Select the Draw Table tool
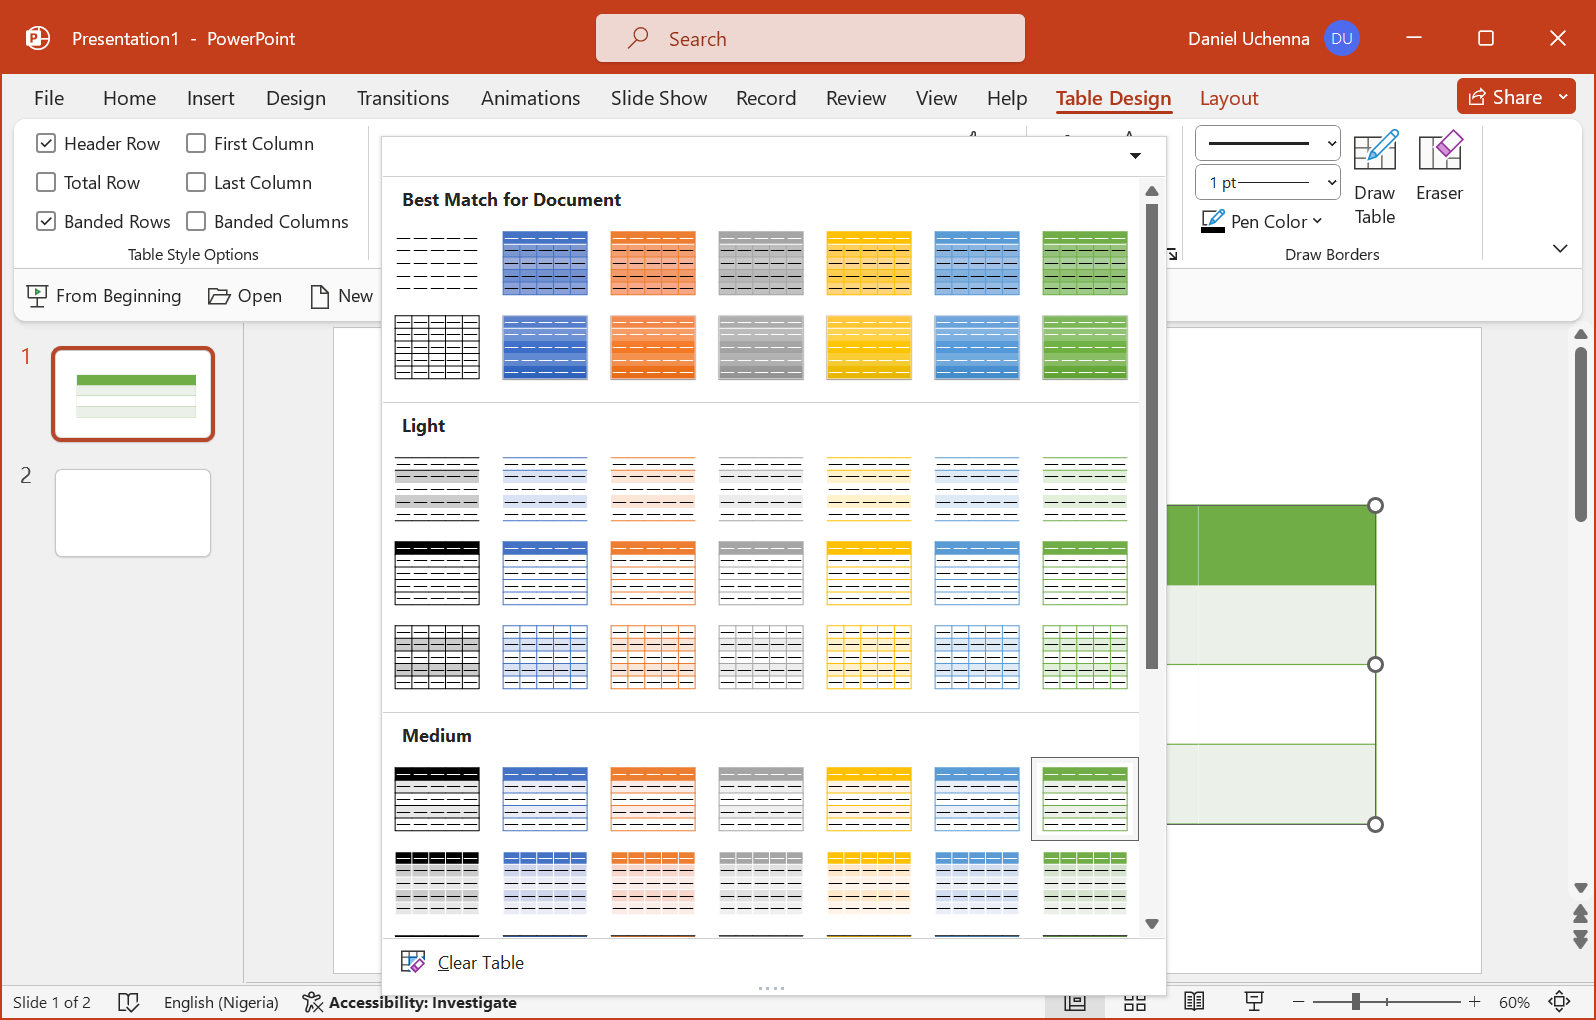Viewport: 1596px width, 1020px height. (1374, 178)
